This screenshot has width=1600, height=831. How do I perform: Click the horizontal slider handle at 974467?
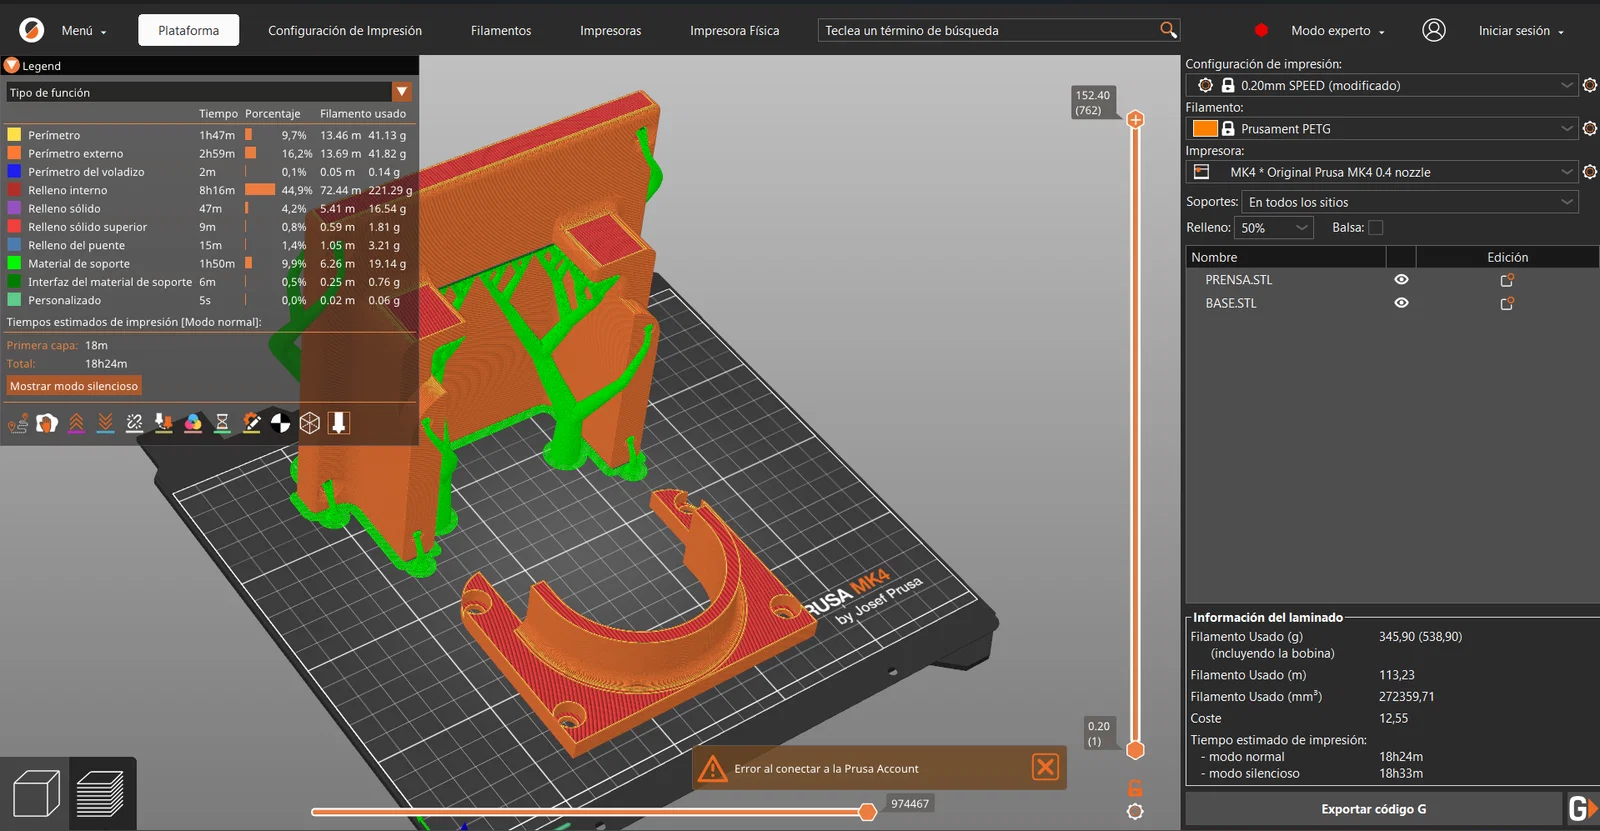868,812
